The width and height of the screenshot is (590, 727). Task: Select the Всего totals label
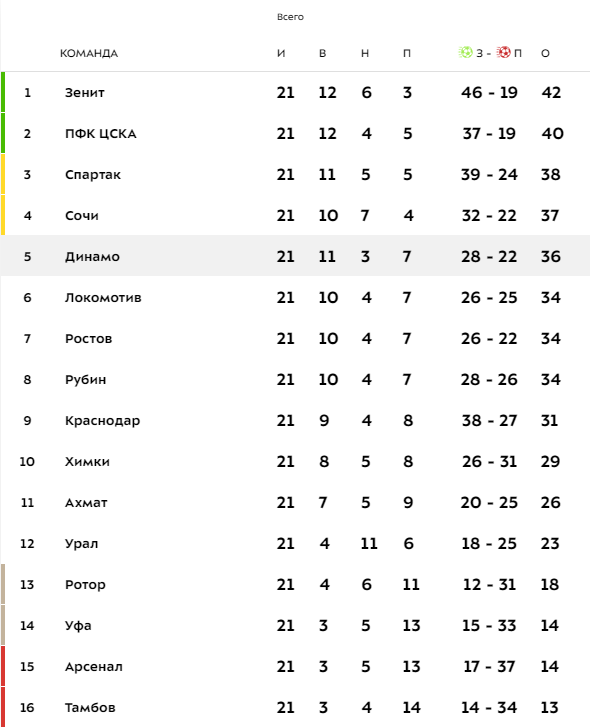click(x=290, y=17)
